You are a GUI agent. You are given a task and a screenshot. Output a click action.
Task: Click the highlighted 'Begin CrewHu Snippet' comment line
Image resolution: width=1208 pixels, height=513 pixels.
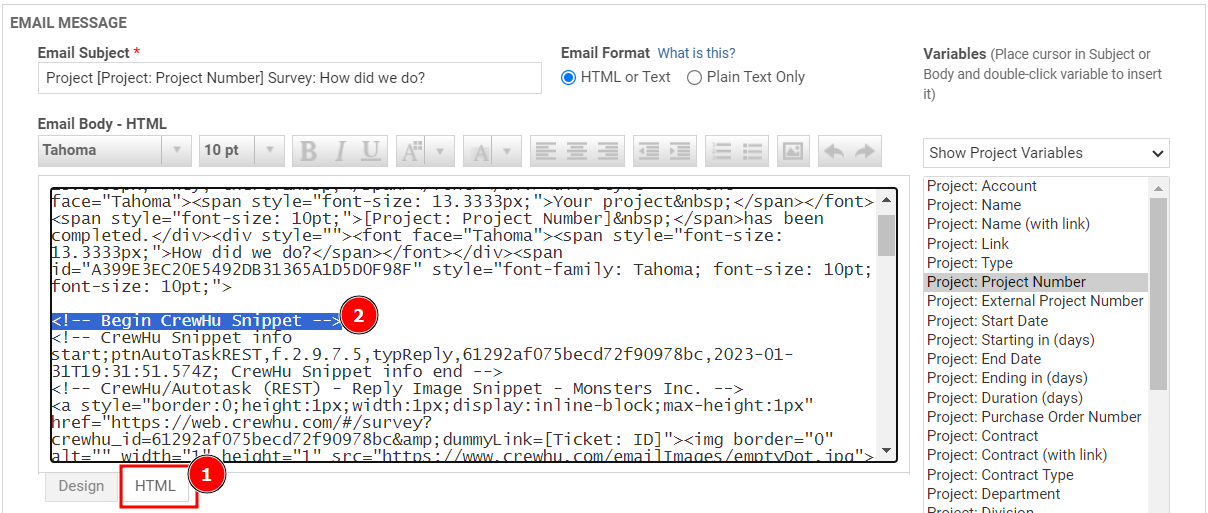[x=196, y=321]
